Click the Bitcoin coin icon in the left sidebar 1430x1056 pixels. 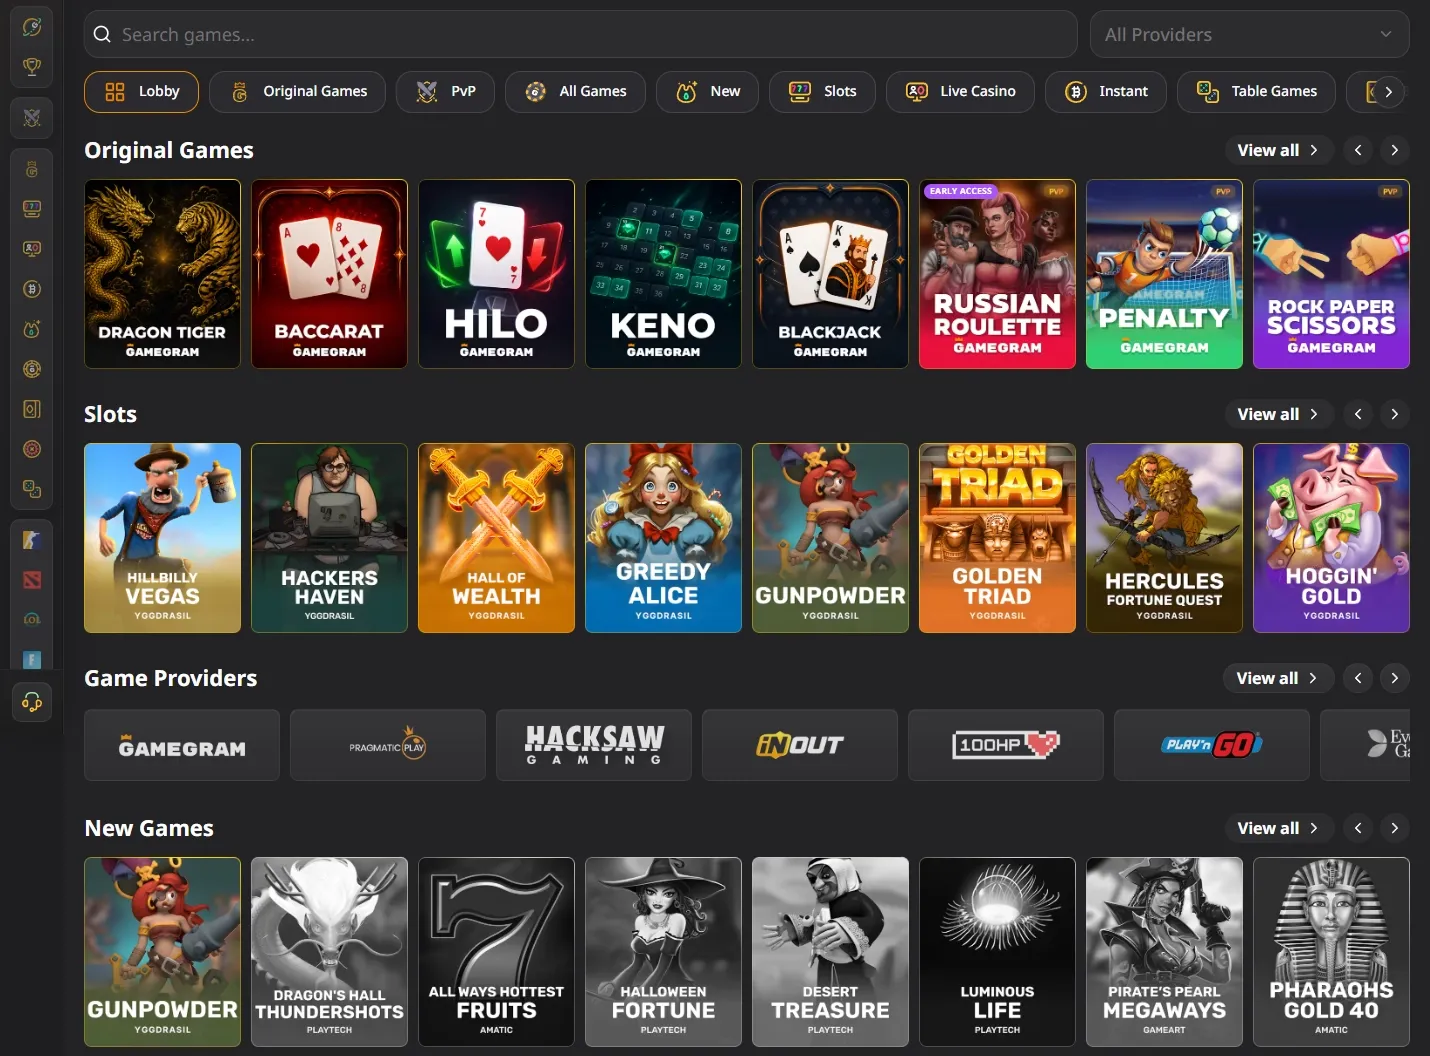(32, 289)
